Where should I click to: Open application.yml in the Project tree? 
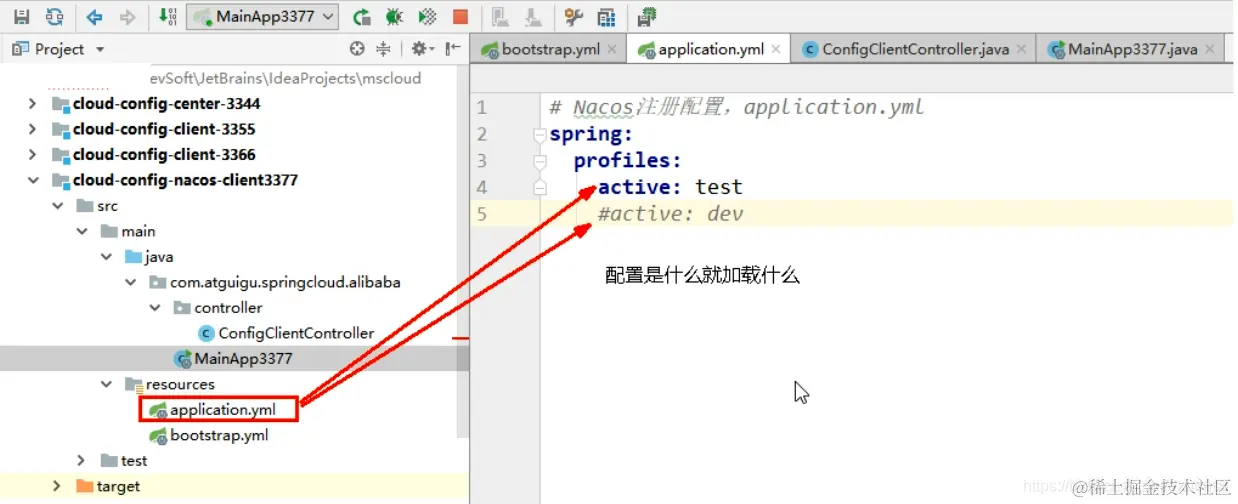pyautogui.click(x=222, y=410)
